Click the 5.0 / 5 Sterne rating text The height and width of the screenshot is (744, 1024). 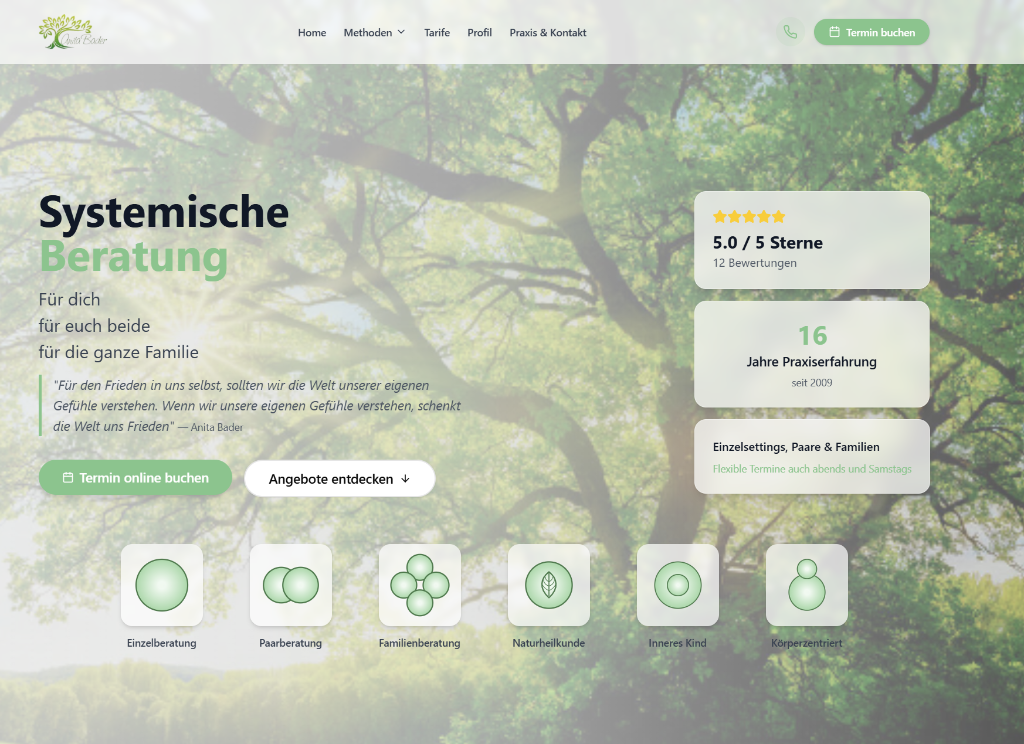[x=767, y=242]
